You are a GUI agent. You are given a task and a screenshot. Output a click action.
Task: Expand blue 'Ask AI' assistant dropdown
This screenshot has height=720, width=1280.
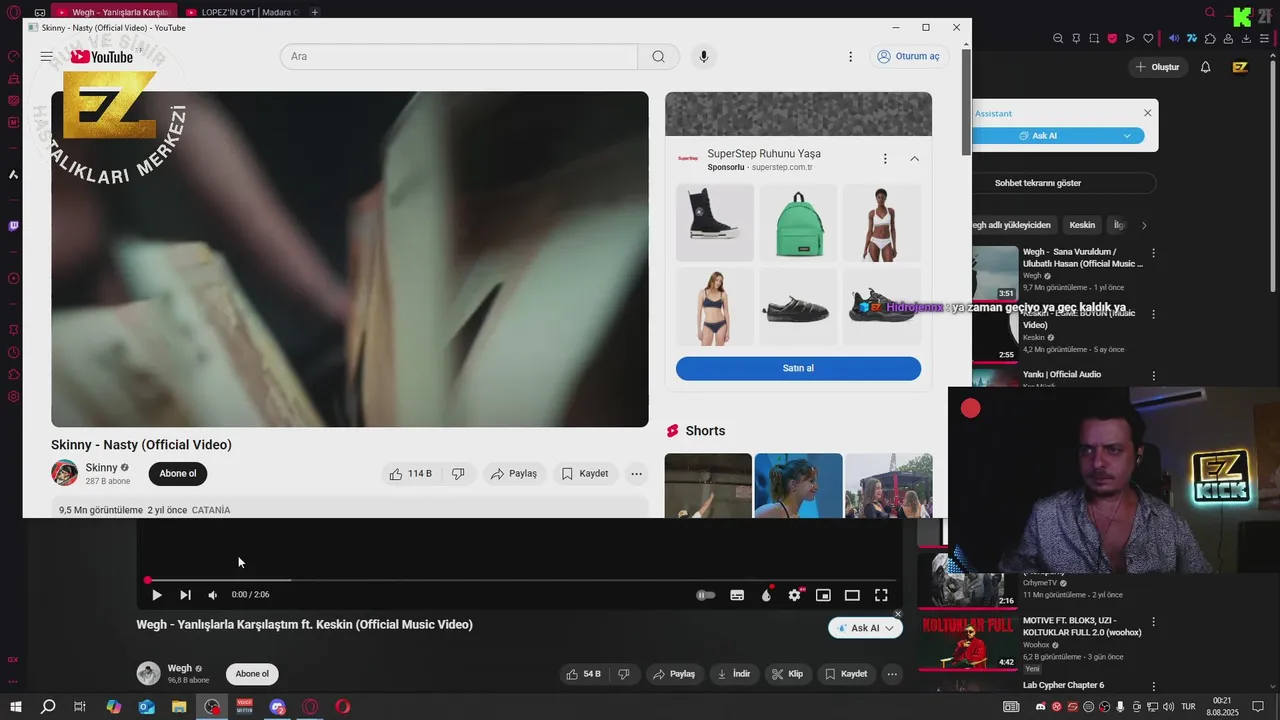1128,136
